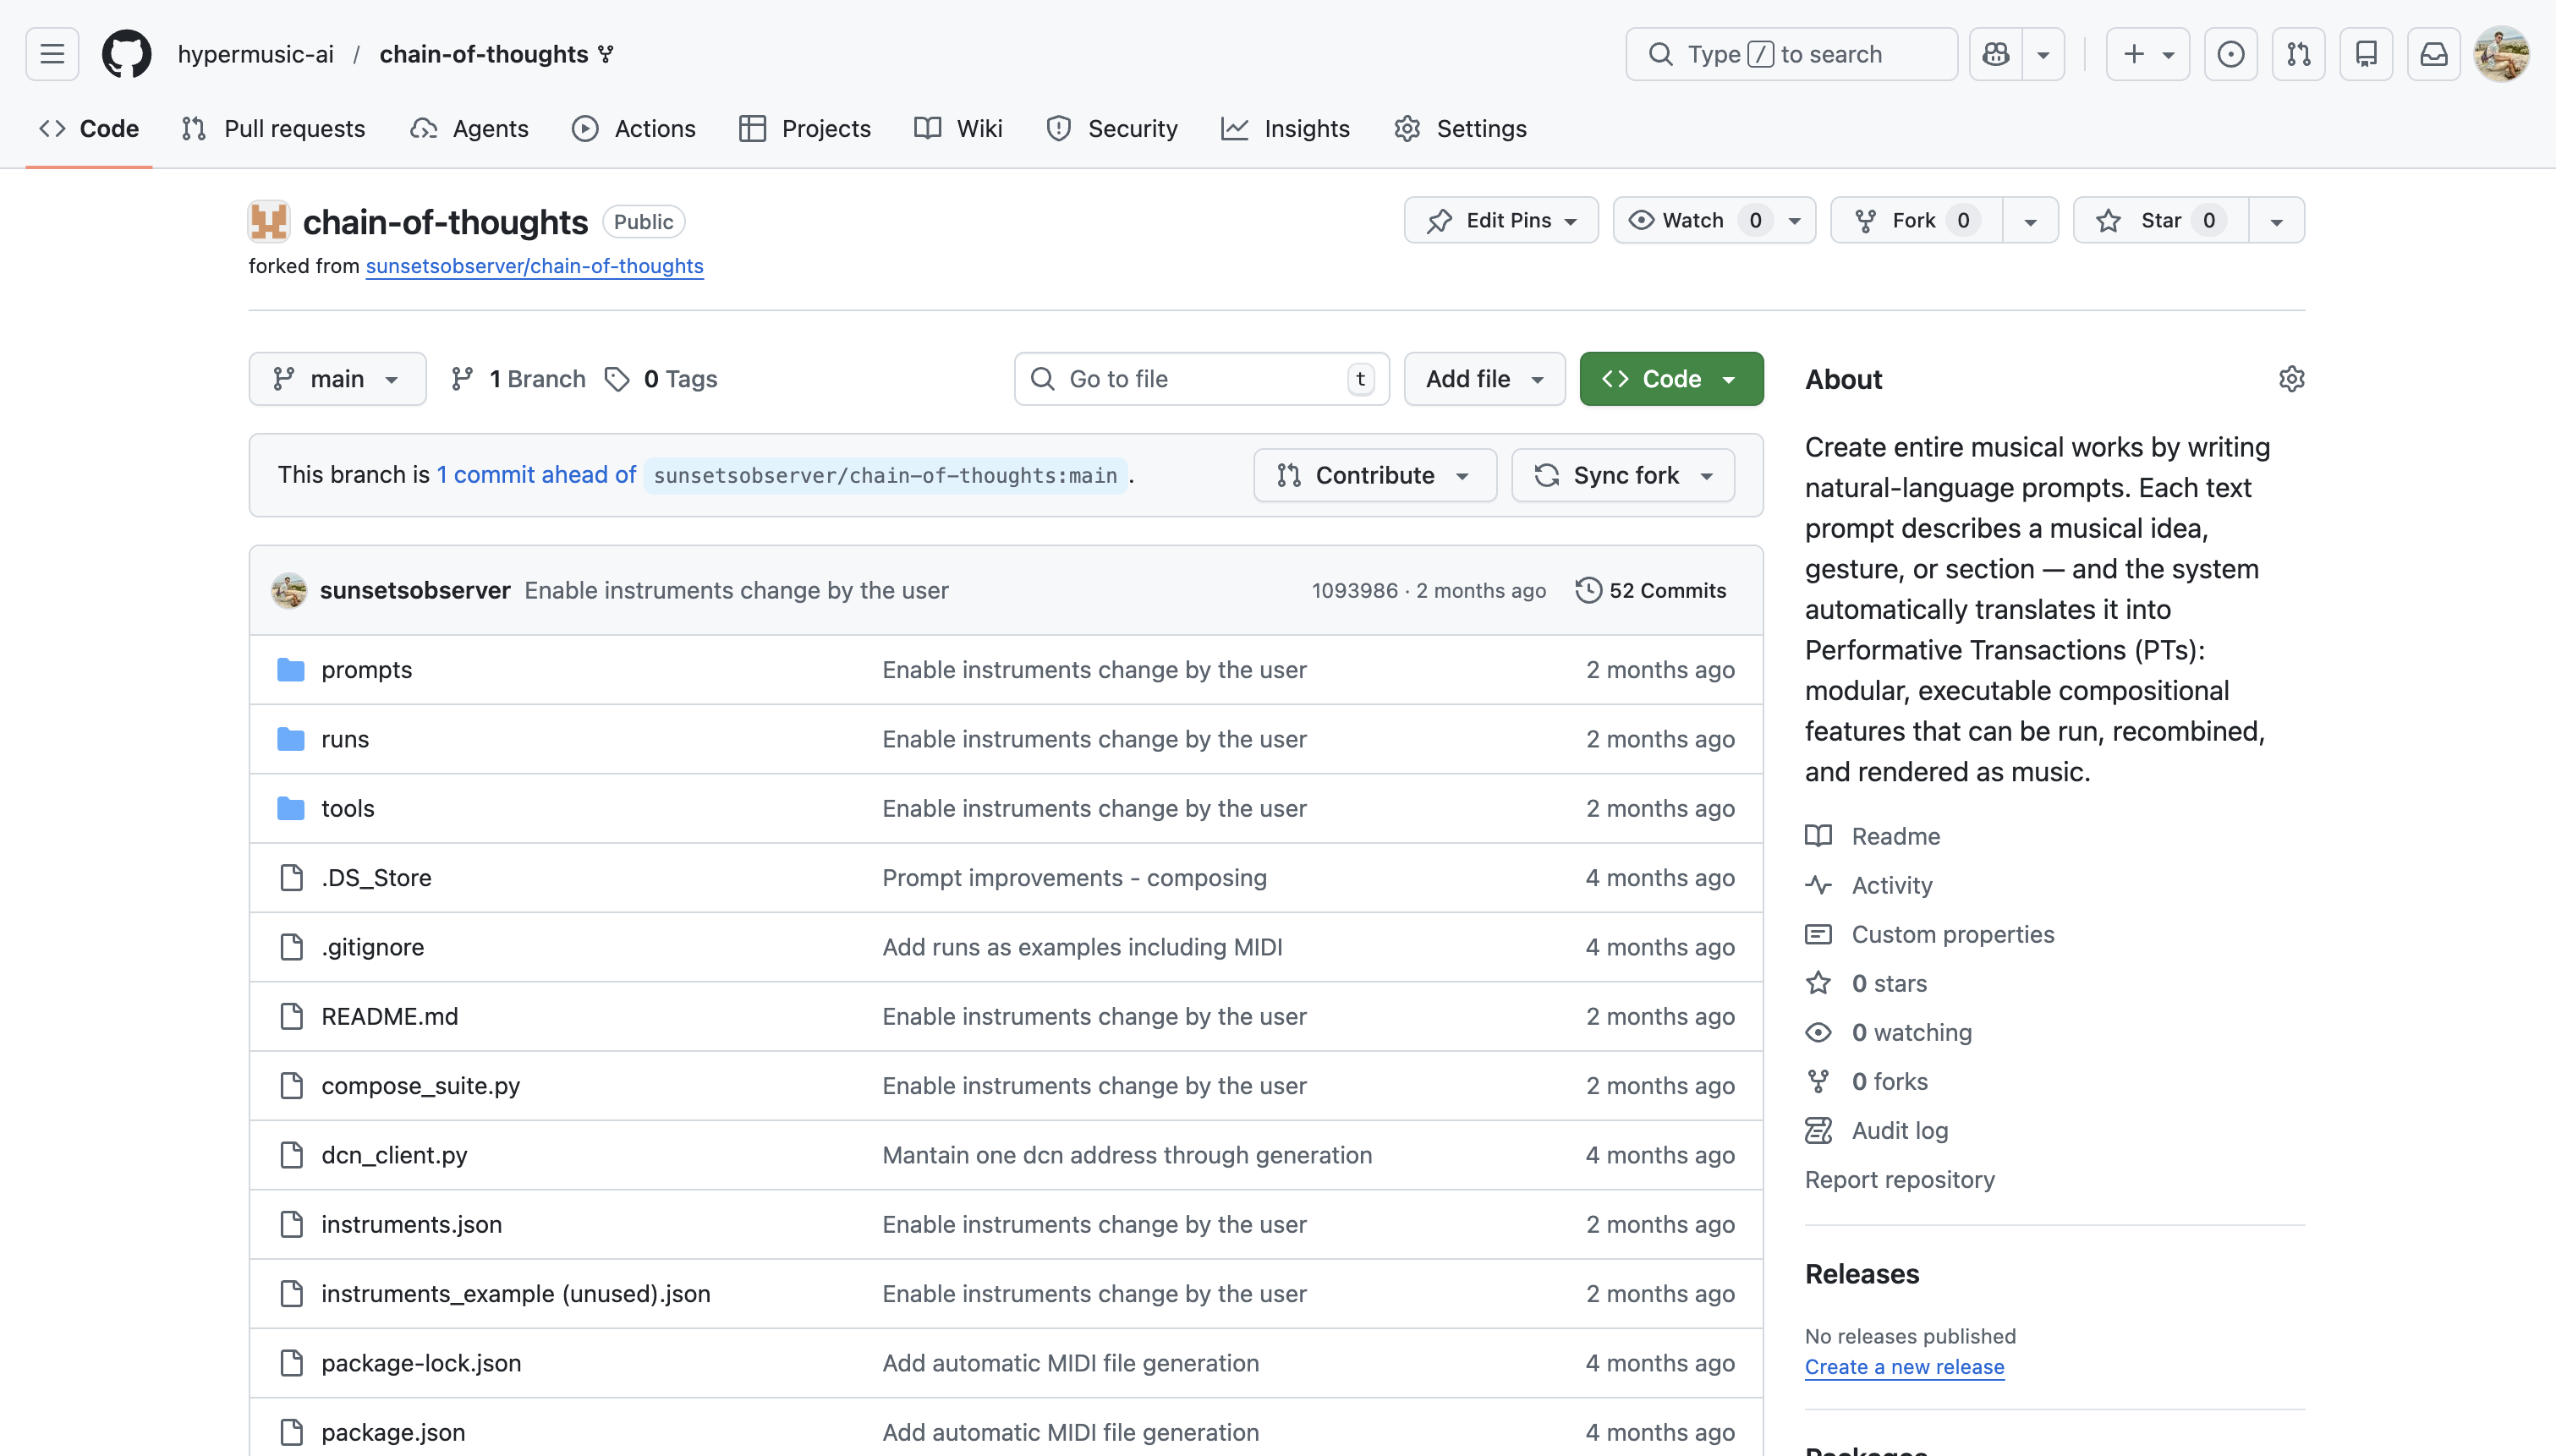
Task: Click the Create a new release link
Action: point(1904,1367)
